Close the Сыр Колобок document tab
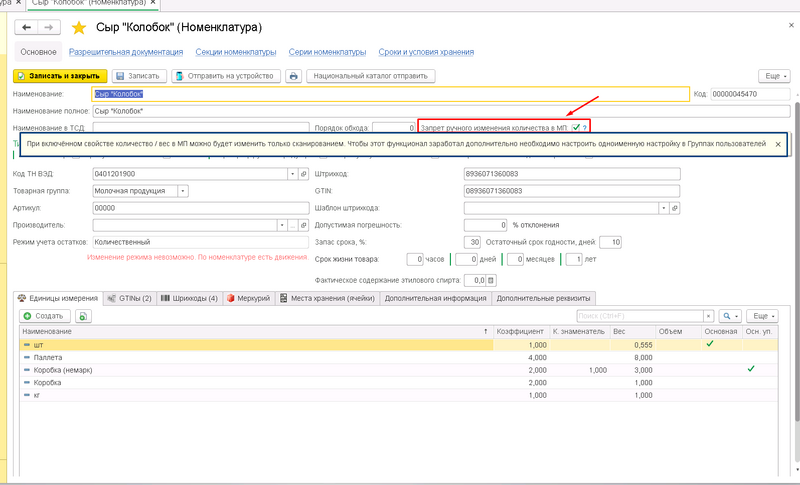The image size is (800, 485). (x=153, y=3)
